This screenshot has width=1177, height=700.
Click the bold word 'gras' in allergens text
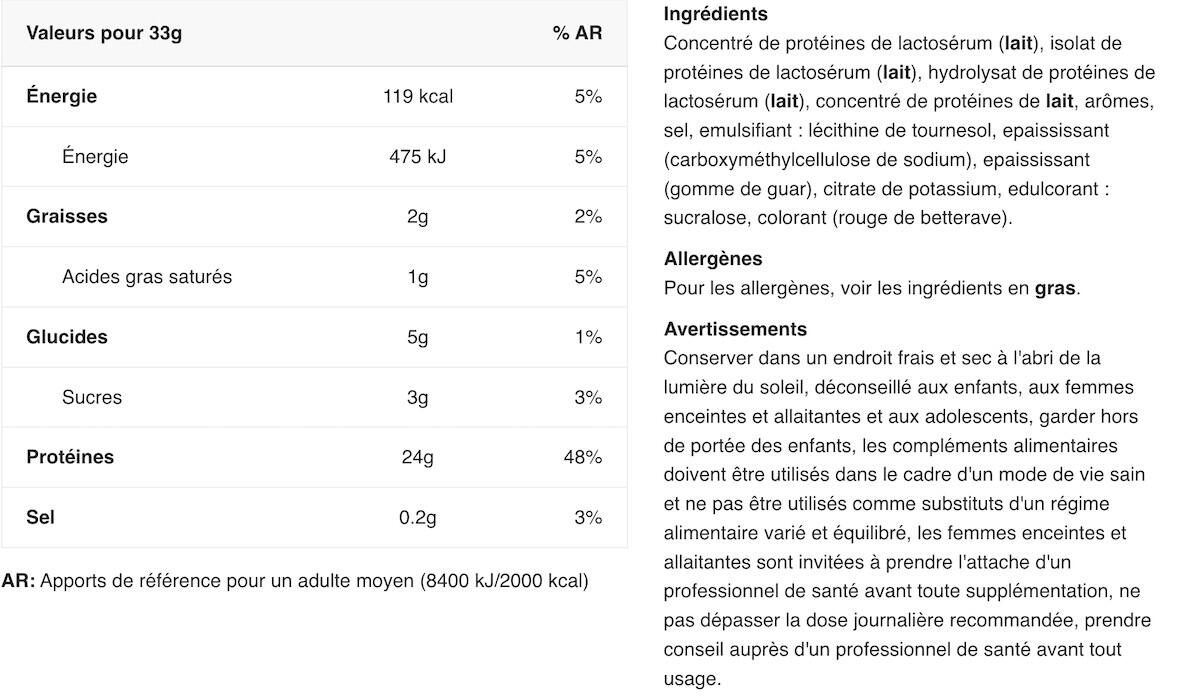pyautogui.click(x=1055, y=289)
